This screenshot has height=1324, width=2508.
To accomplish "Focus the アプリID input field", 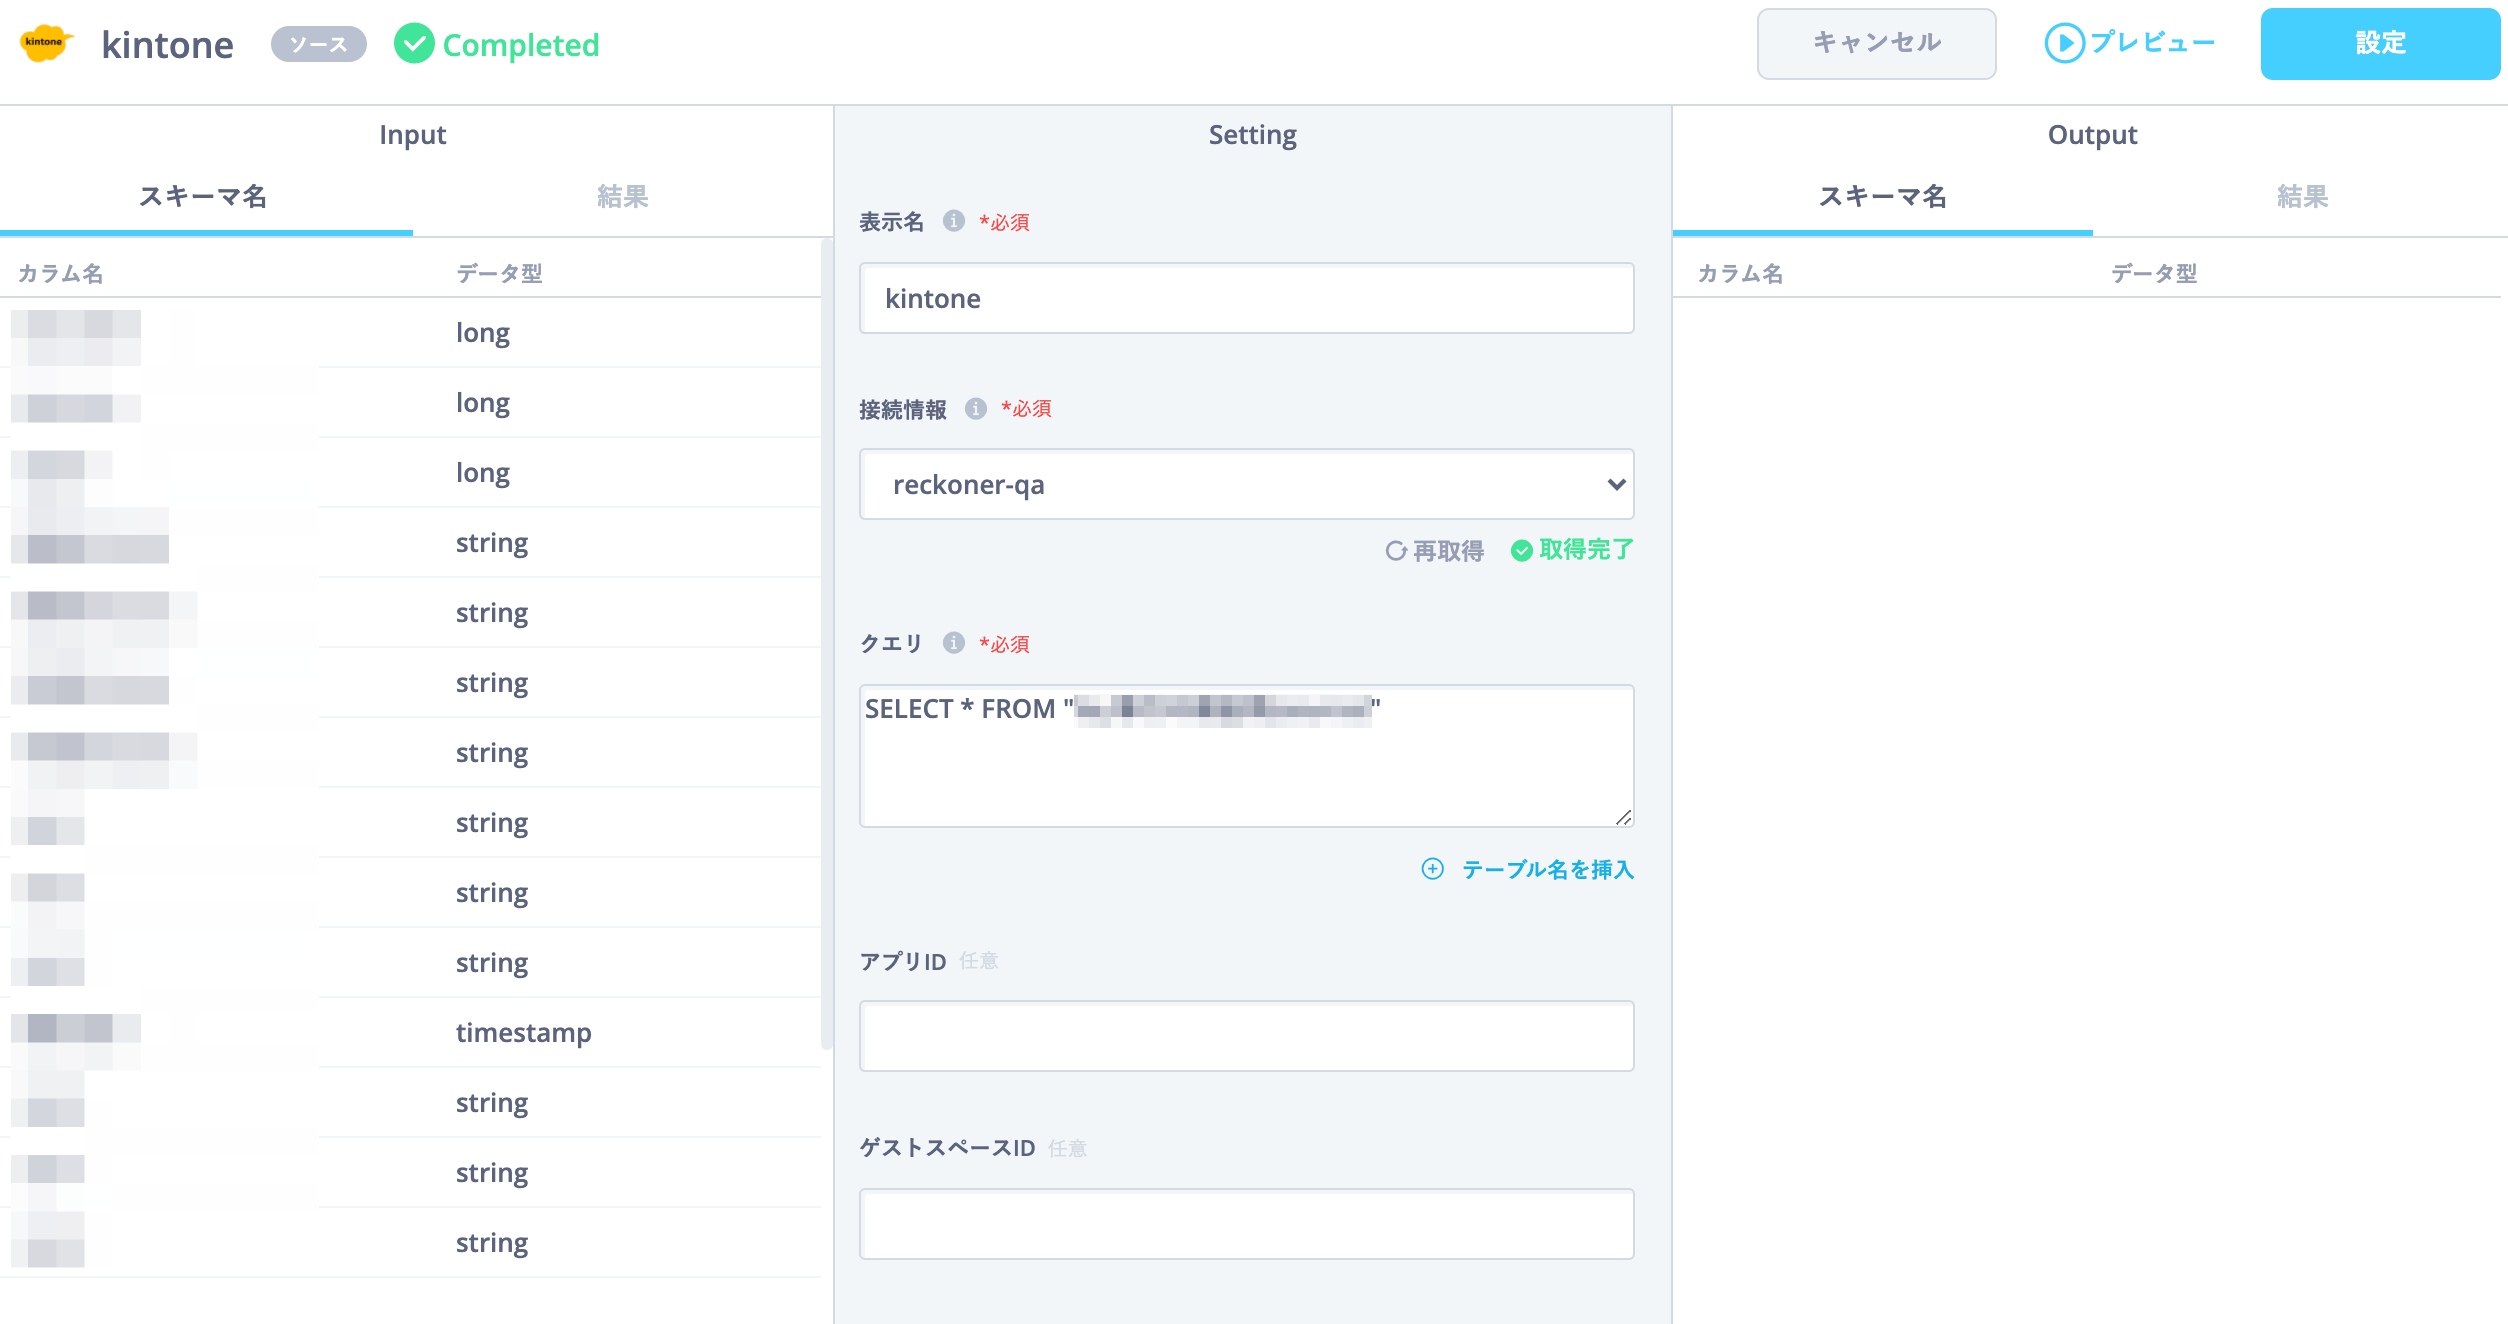I will click(1247, 1036).
